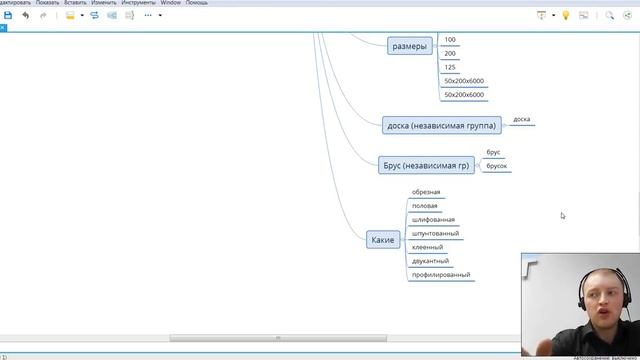Collapse the размеры branch

pyautogui.click(x=436, y=46)
